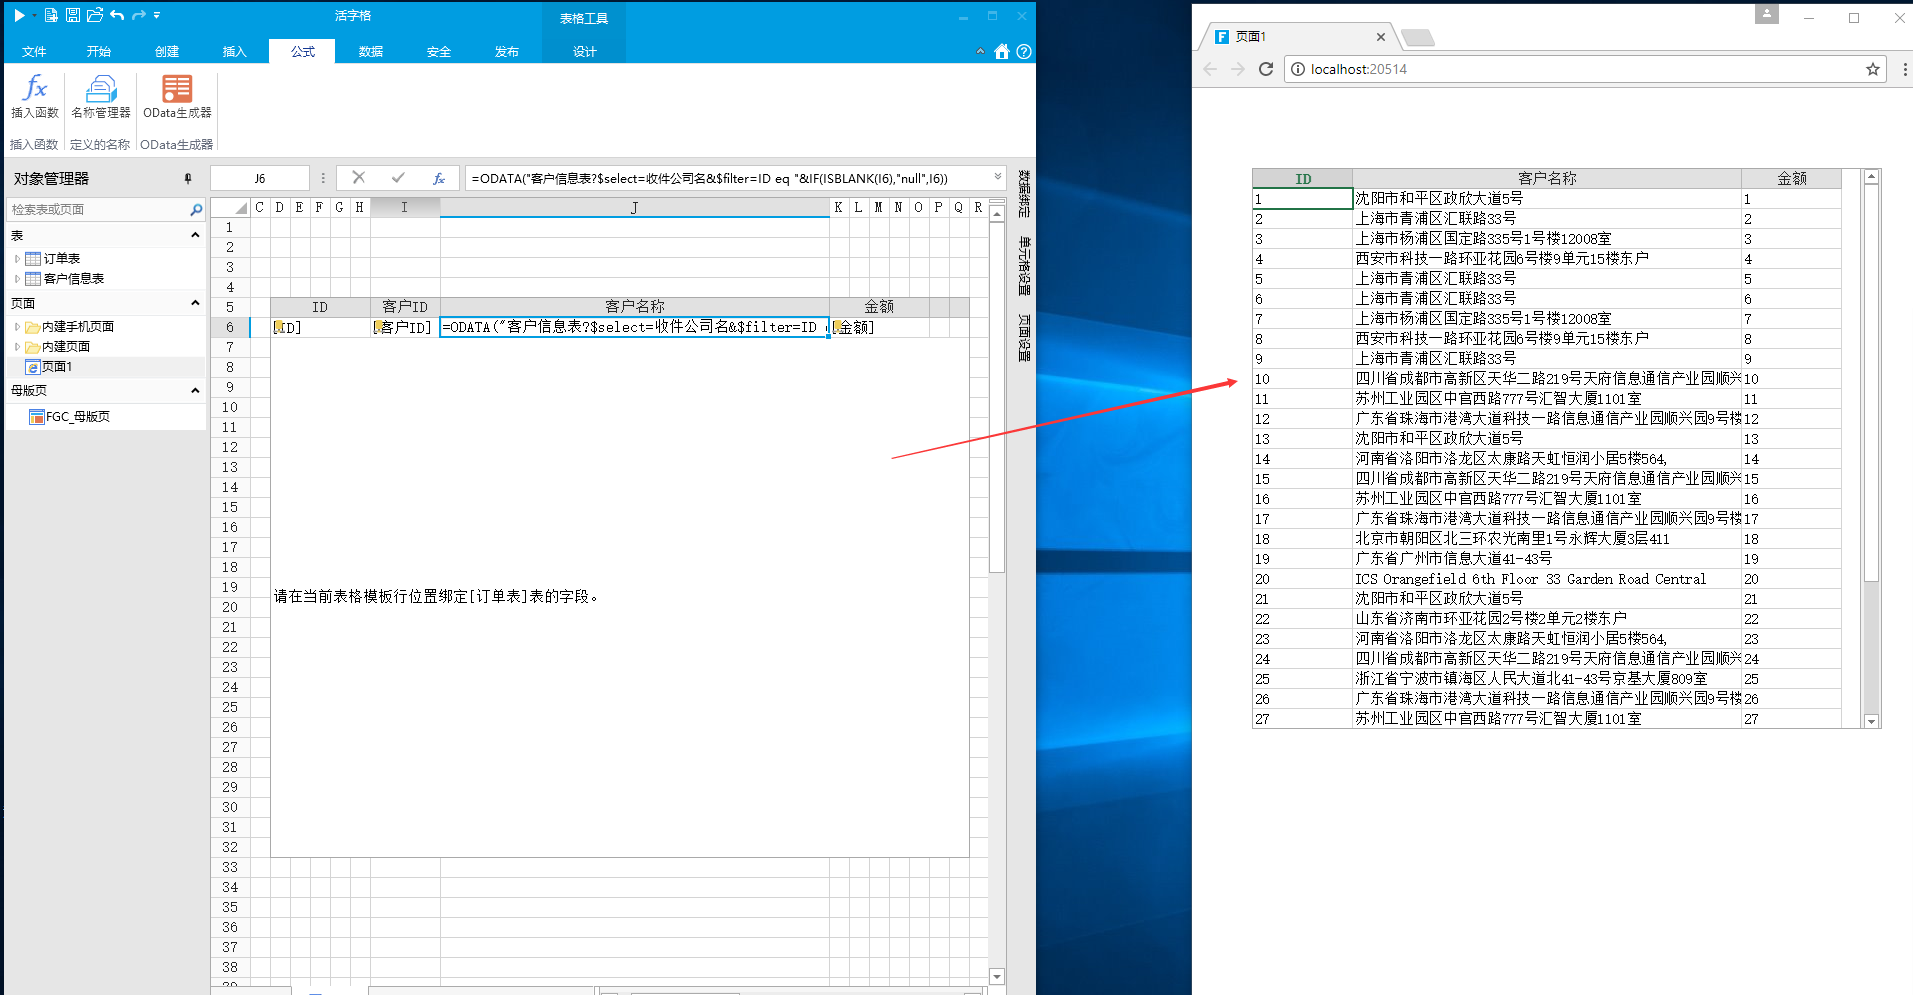This screenshot has width=1913, height=995.
Task: Open the 名称管理器 name manager
Action: [101, 97]
